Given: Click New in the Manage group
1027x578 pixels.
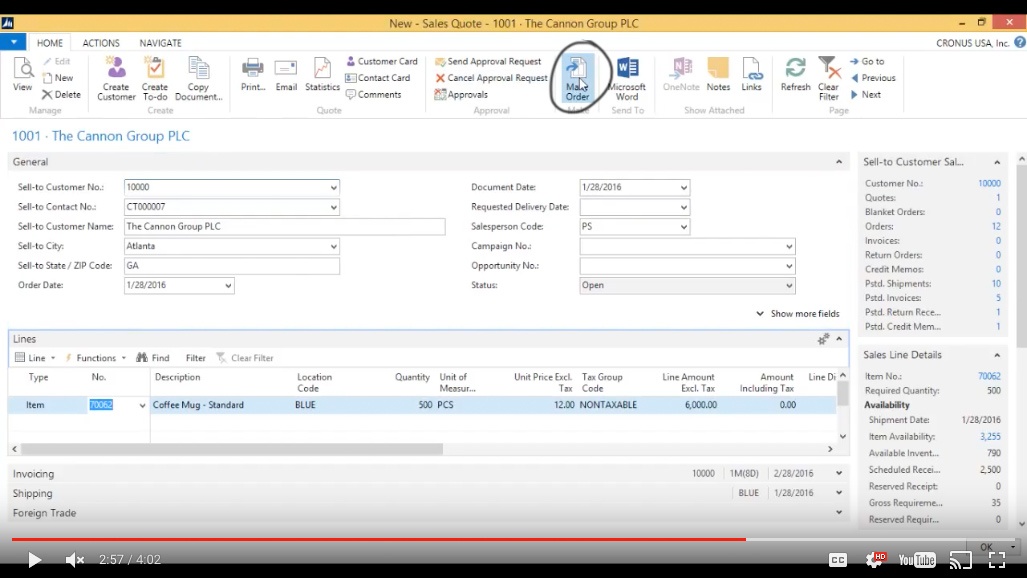Looking at the screenshot, I should [x=58, y=77].
